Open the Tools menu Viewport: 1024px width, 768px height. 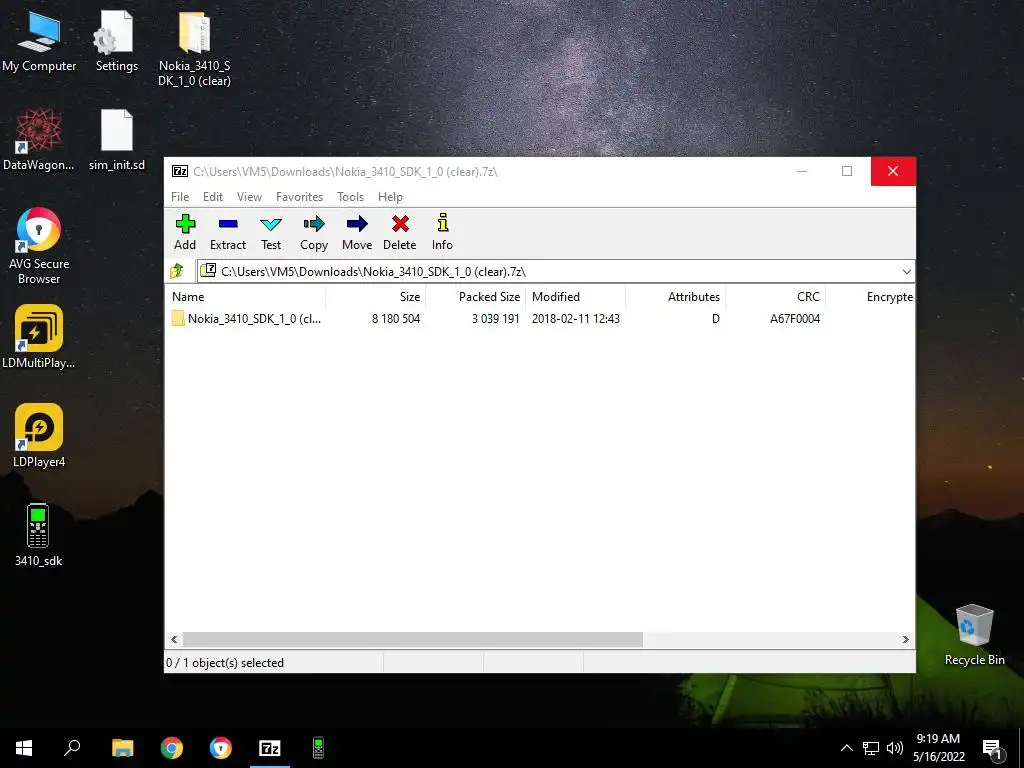coord(351,197)
